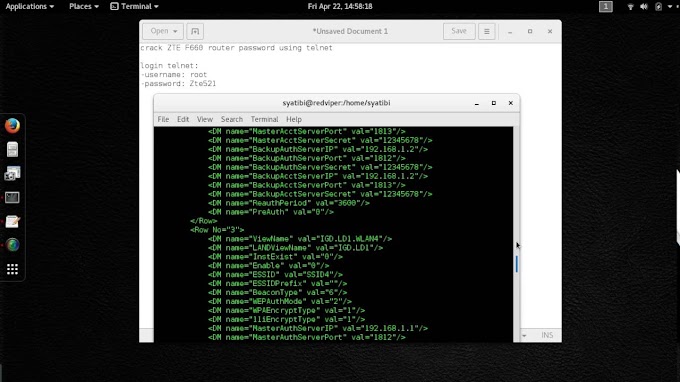The height and width of the screenshot is (382, 680).
Task: Click the 11iEncryptType val="1" line
Action: 286,319
